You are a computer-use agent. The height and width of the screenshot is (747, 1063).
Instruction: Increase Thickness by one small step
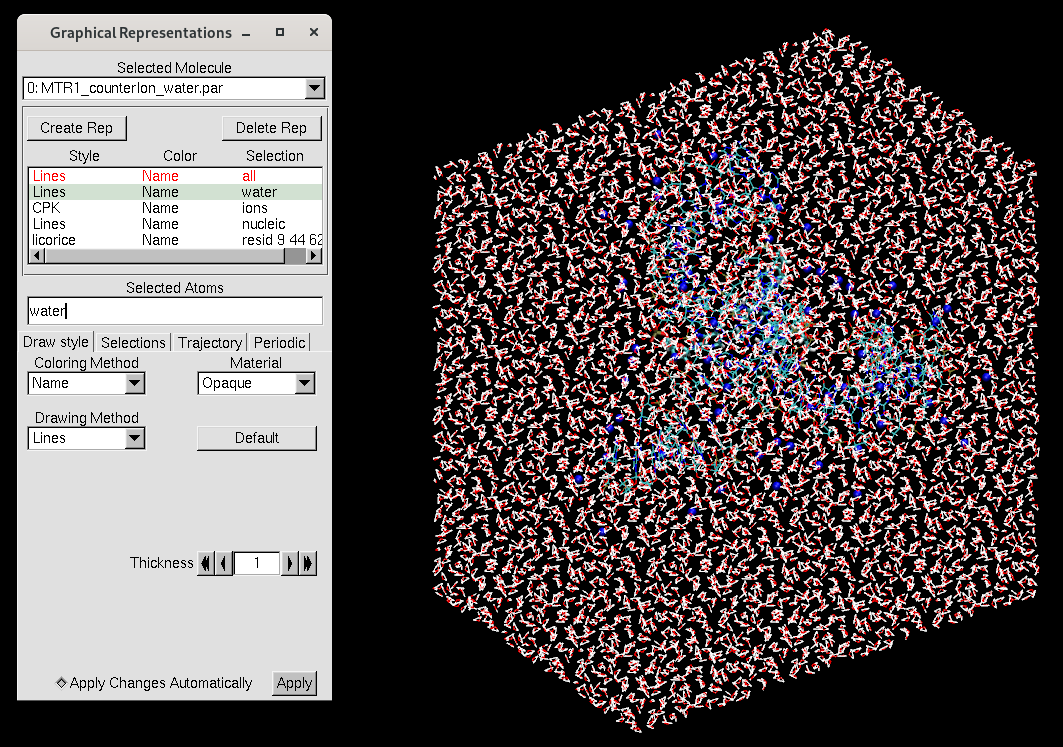[x=290, y=563]
